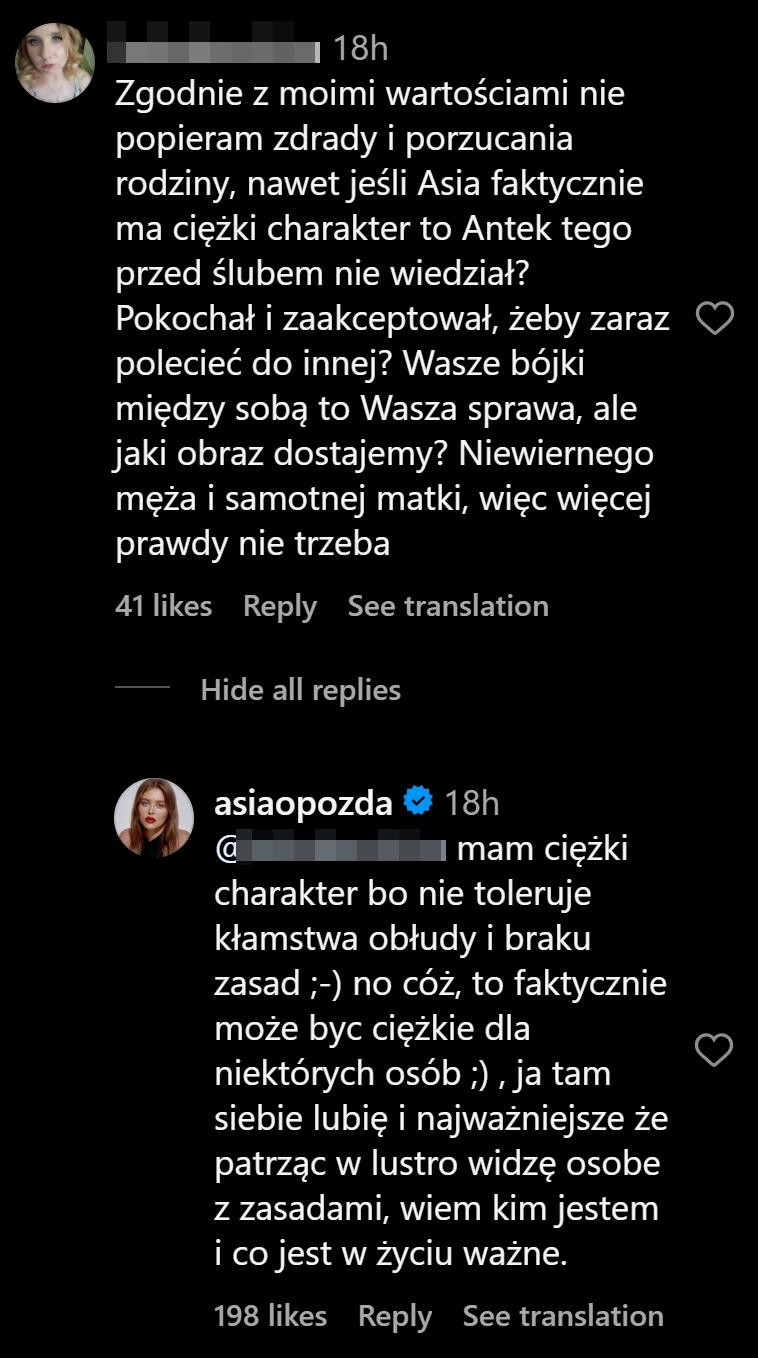View the 41 likes on the top comment
This screenshot has width=758, height=1358.
163,606
